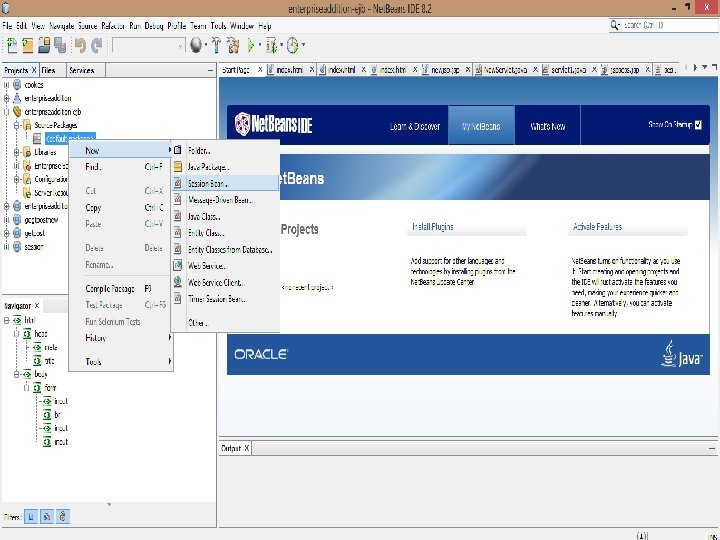The image size is (720, 540).
Task: Expand the getpostnew project node
Action: pyautogui.click(x=6, y=219)
